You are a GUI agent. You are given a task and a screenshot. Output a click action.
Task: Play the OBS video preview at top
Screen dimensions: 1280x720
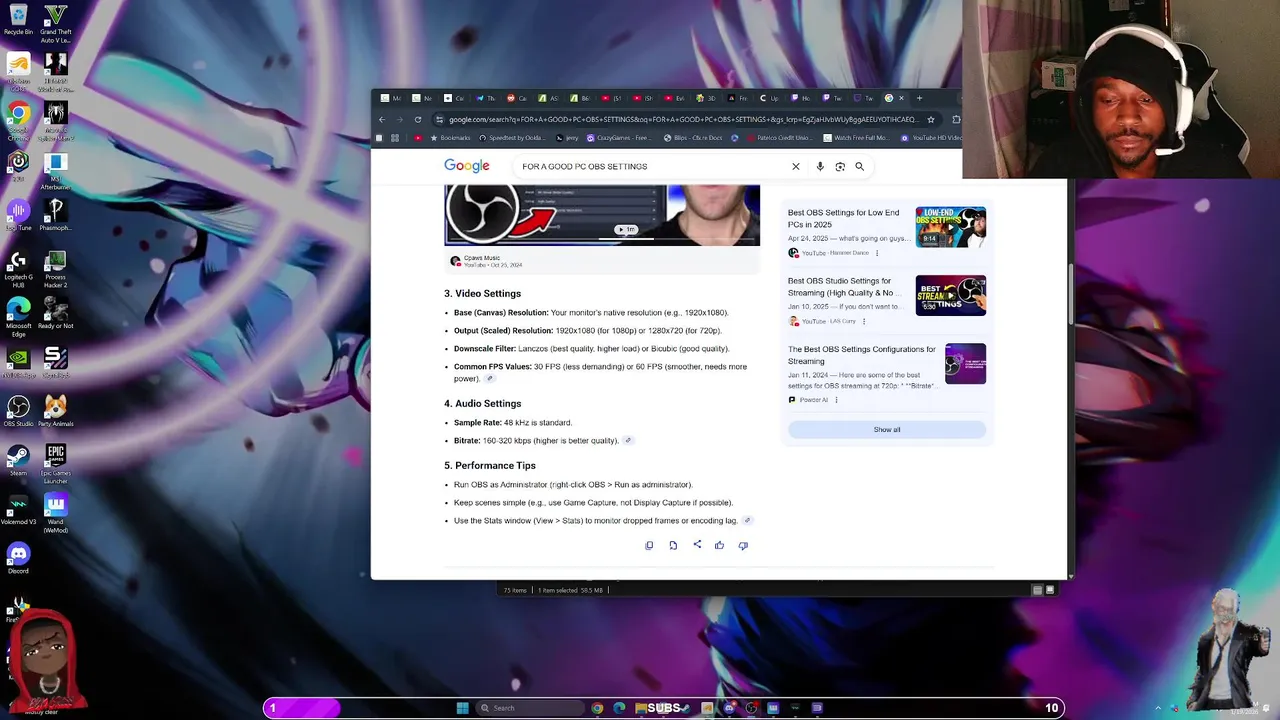coord(602,215)
